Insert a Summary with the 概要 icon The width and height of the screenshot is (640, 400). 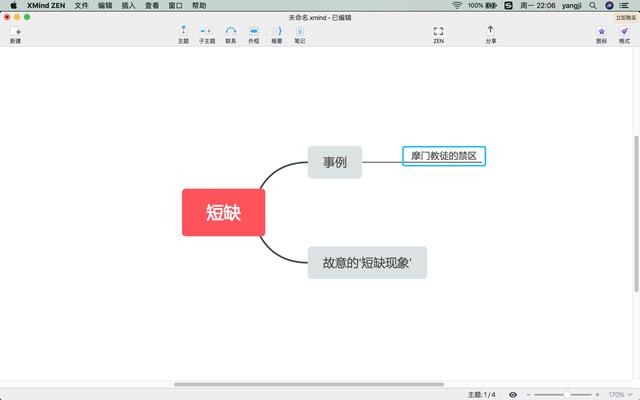pos(277,35)
